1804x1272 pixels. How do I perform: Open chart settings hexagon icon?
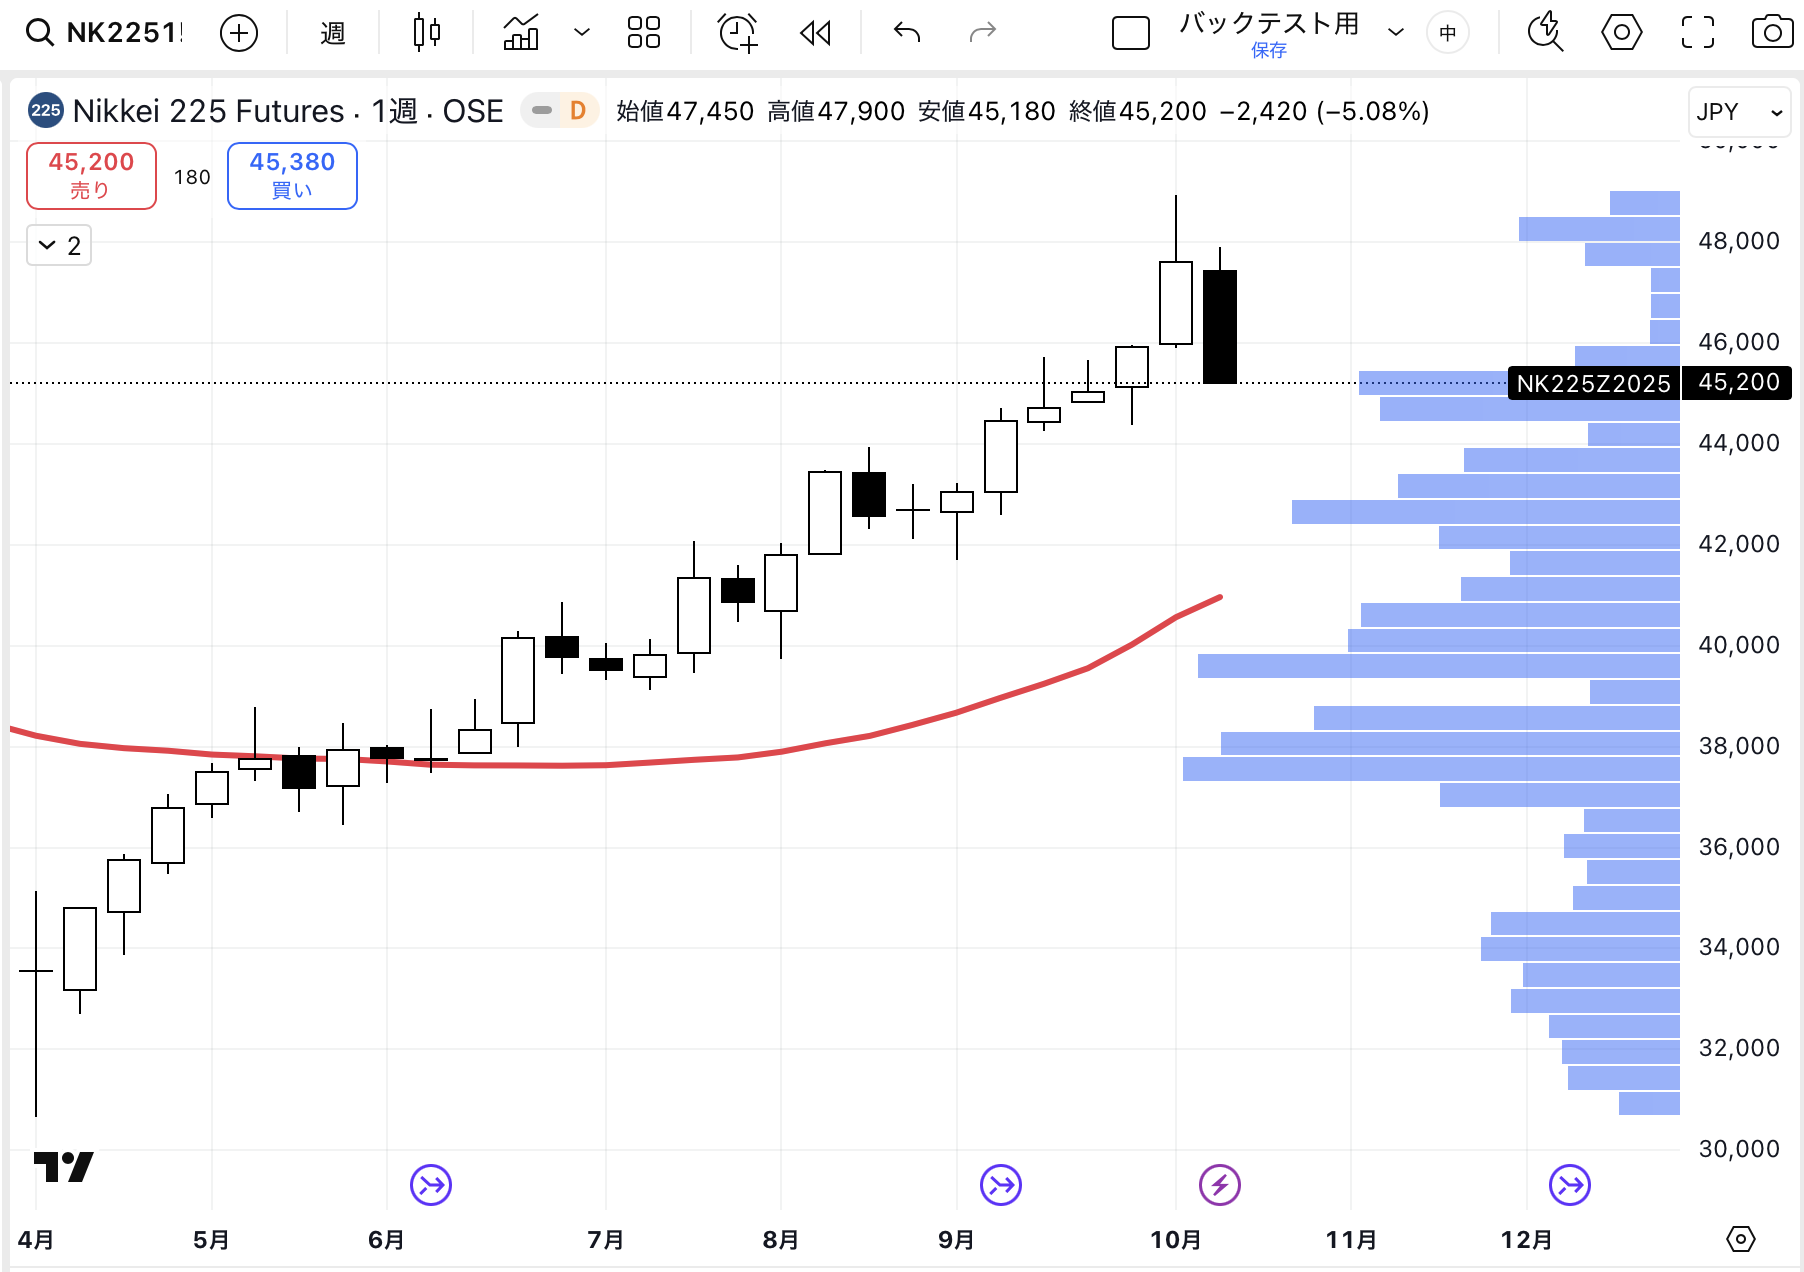(1621, 33)
